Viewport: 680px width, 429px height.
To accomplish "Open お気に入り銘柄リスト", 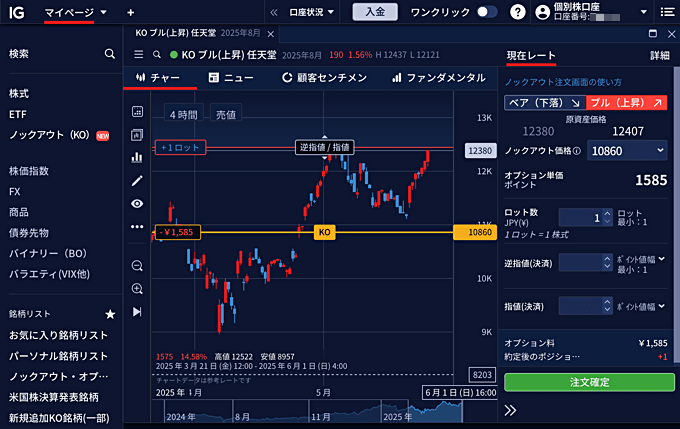I will click(58, 335).
